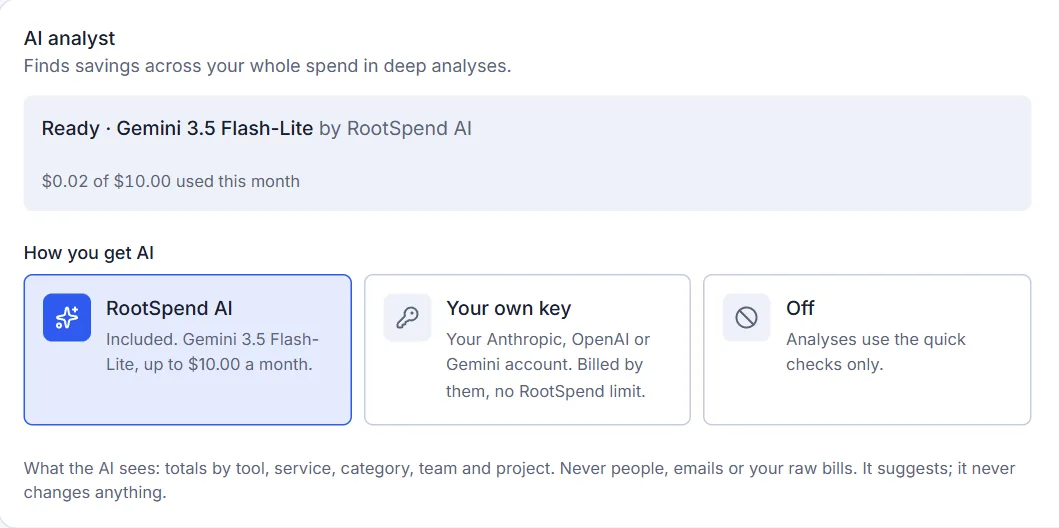Click '$0.02 of $10.00 used this month'
1059x528 pixels.
(x=171, y=181)
